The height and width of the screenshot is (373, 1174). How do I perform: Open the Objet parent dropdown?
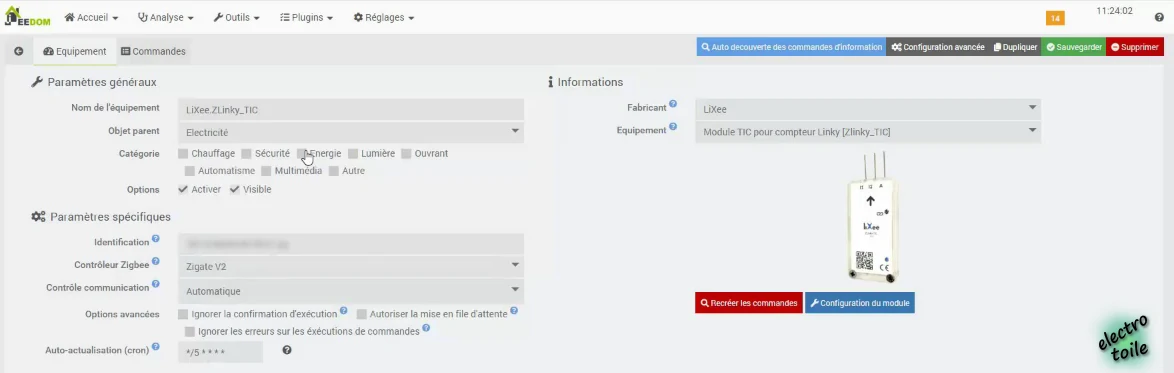pos(350,132)
